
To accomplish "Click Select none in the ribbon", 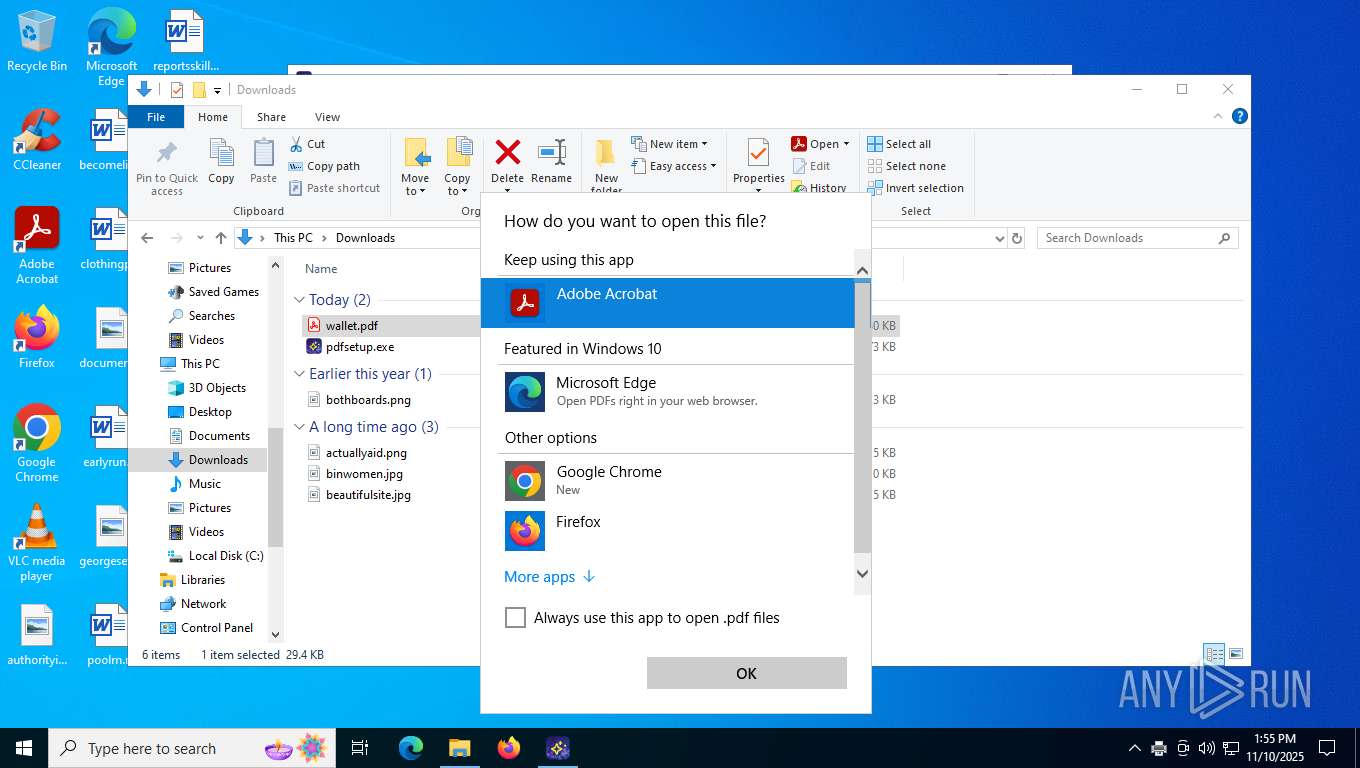I will pyautogui.click(x=906, y=166).
